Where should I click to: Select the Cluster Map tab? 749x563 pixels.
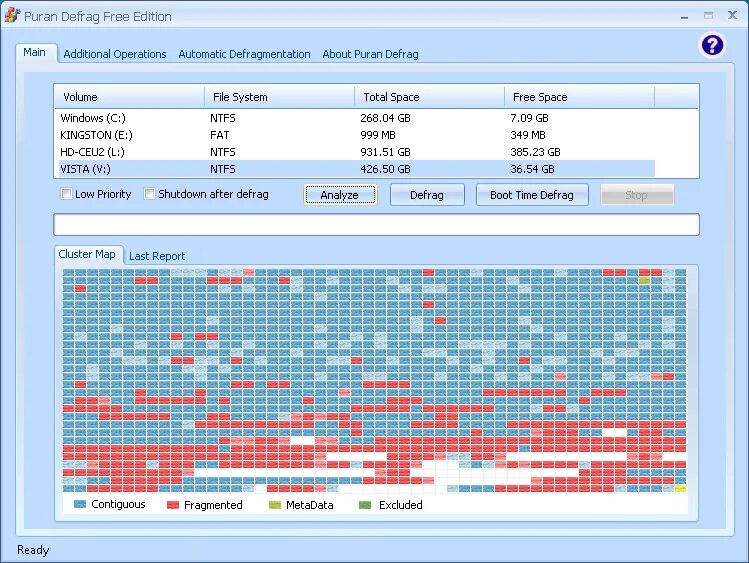click(87, 255)
